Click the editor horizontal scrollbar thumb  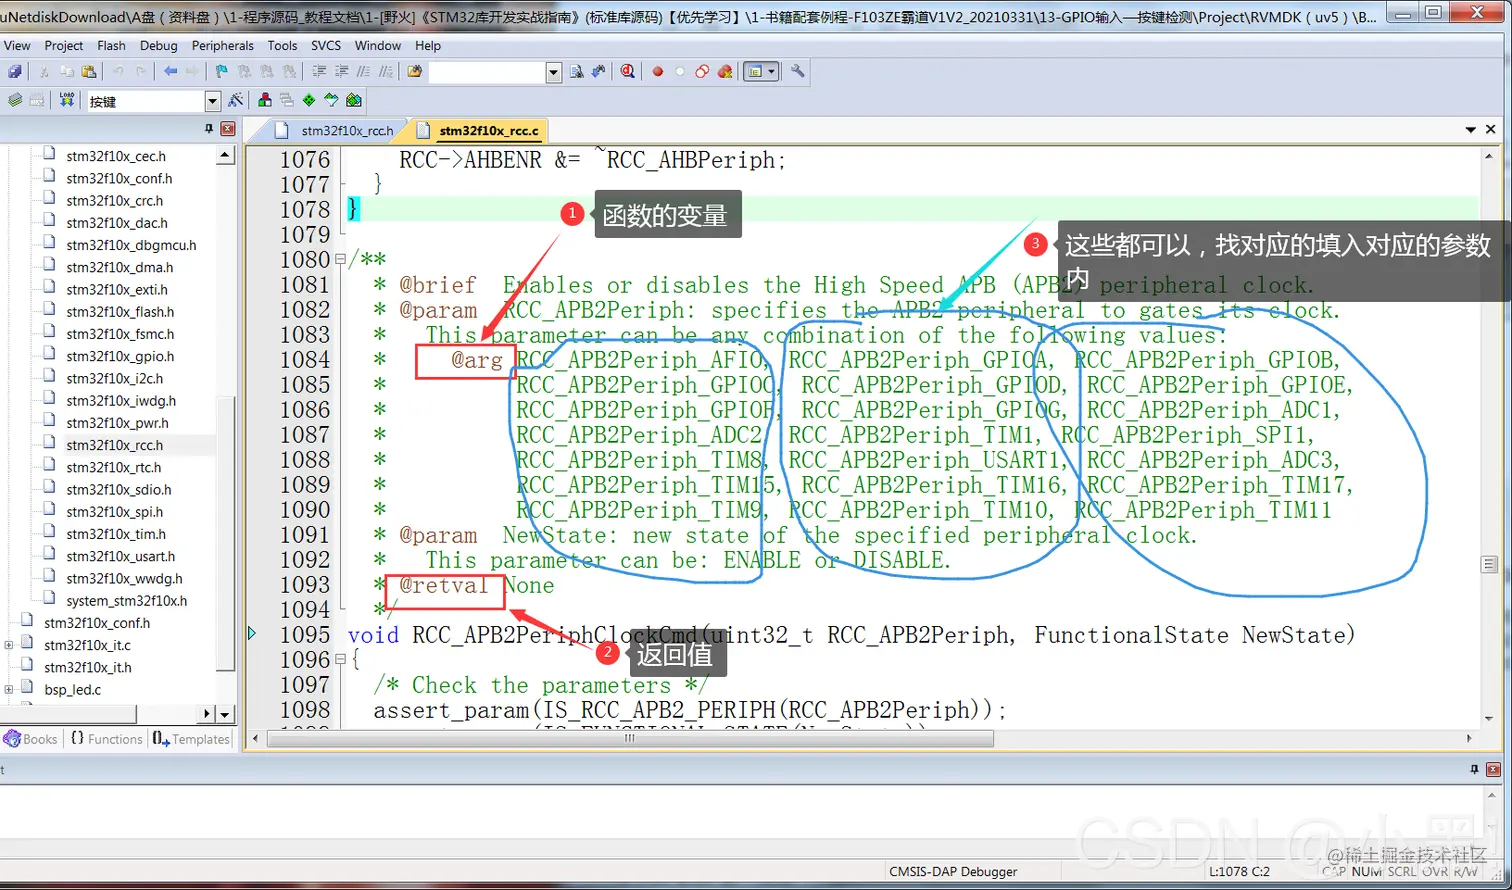[x=628, y=738]
